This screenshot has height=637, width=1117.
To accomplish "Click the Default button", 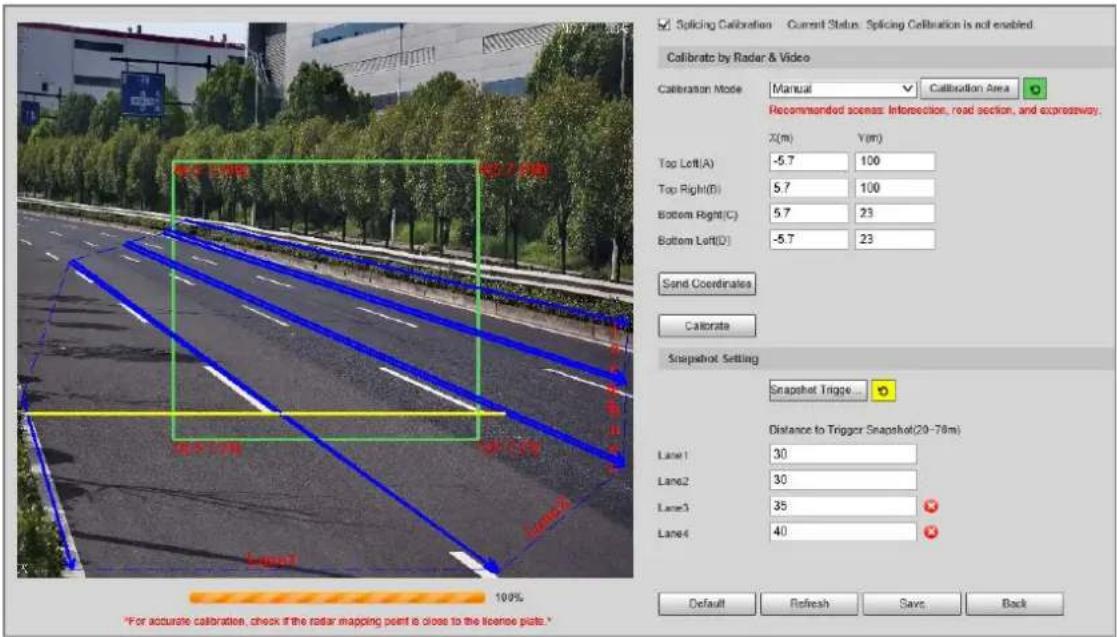I will coord(707,604).
